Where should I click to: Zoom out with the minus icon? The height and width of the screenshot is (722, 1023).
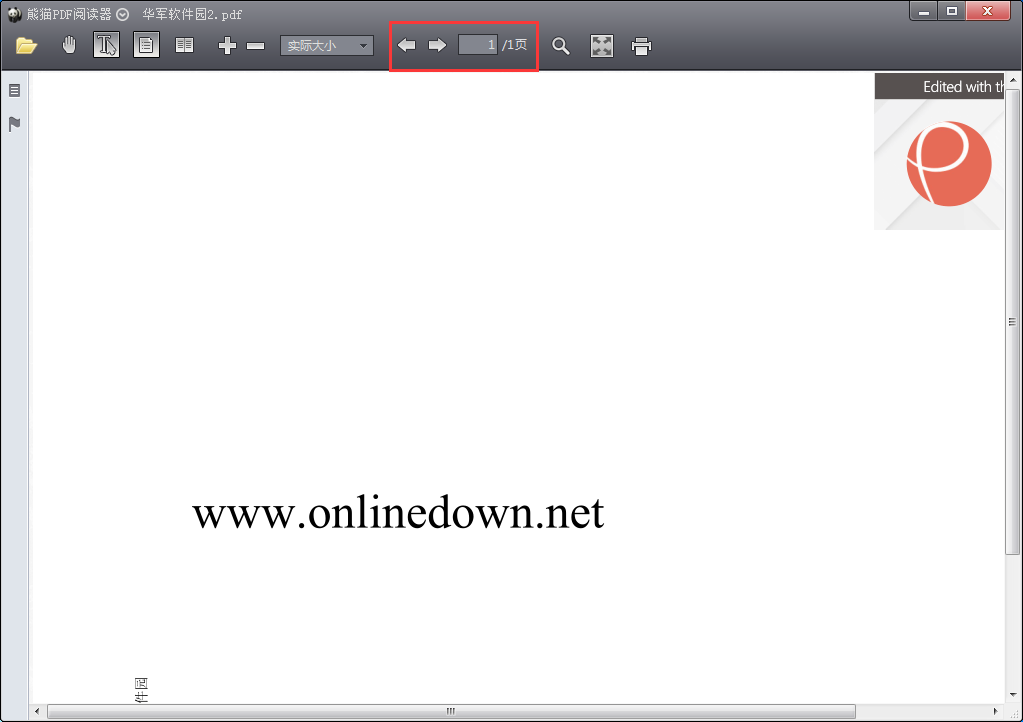(256, 46)
